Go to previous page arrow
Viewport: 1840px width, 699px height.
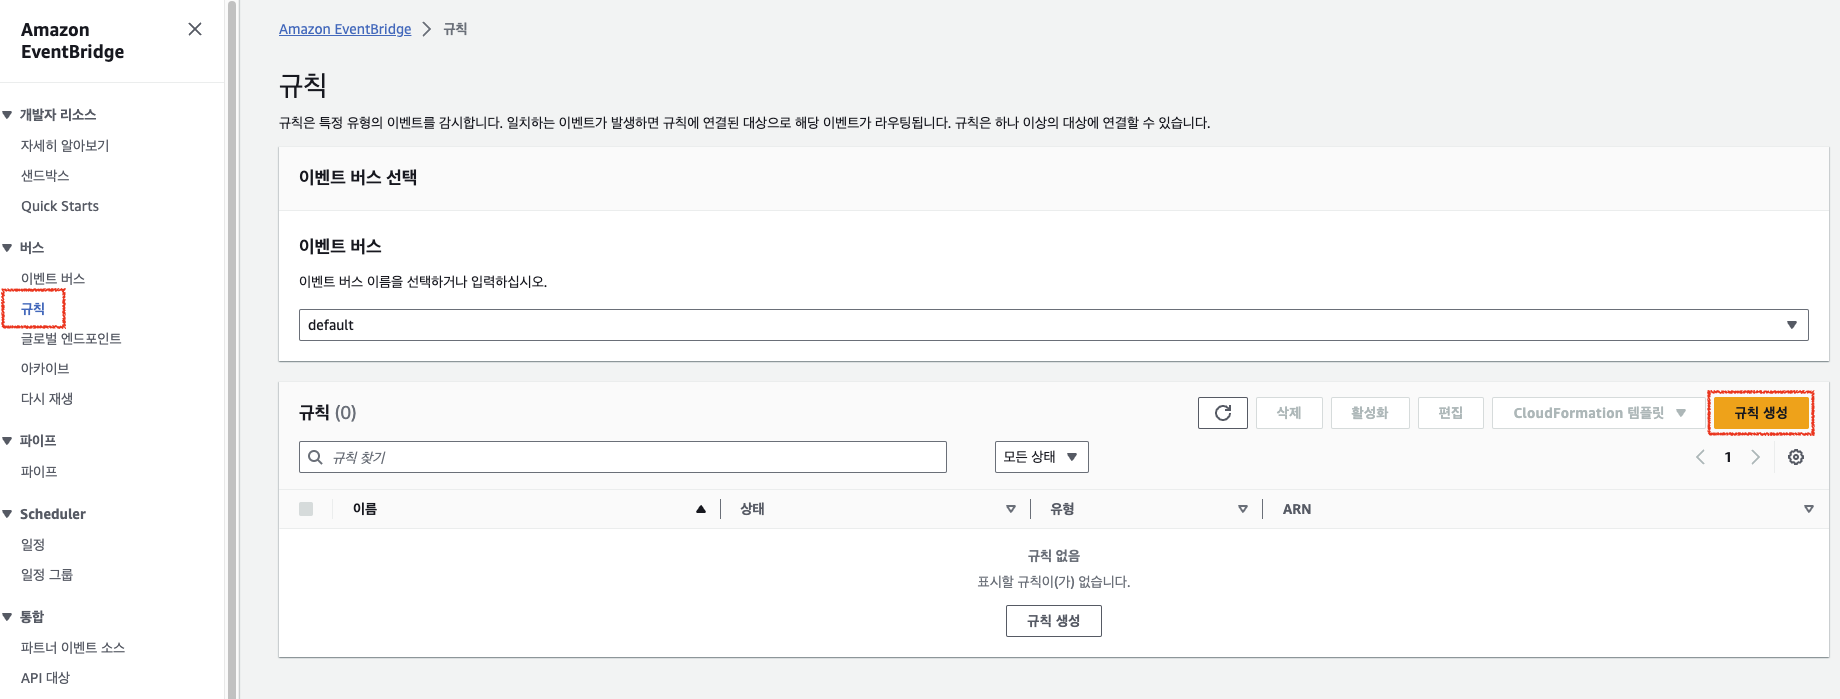(x=1700, y=457)
